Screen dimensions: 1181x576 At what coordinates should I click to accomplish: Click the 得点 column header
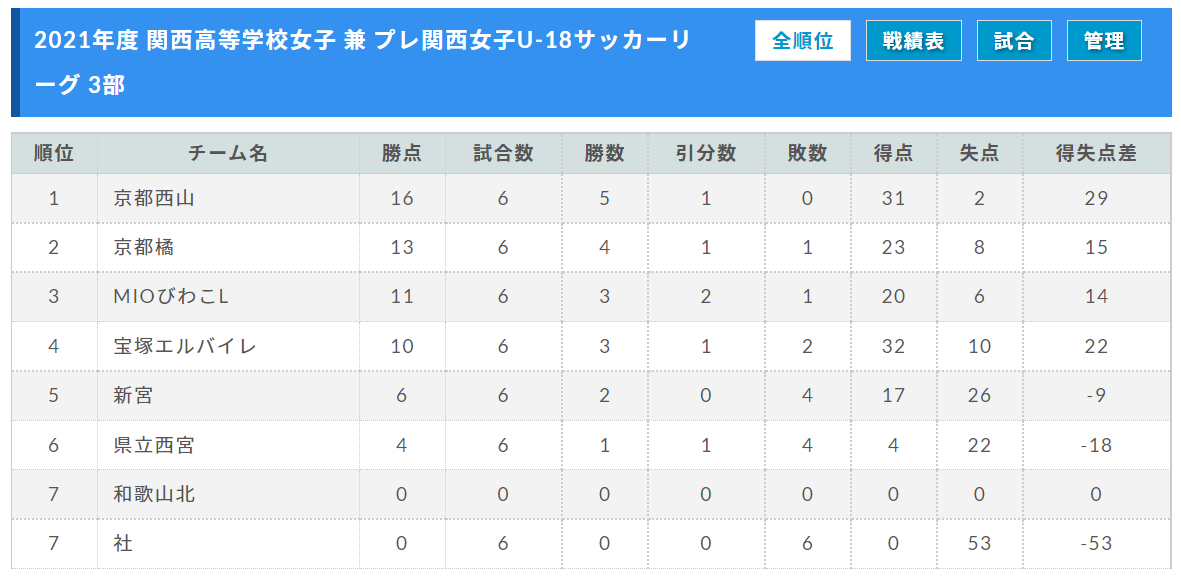point(893,154)
